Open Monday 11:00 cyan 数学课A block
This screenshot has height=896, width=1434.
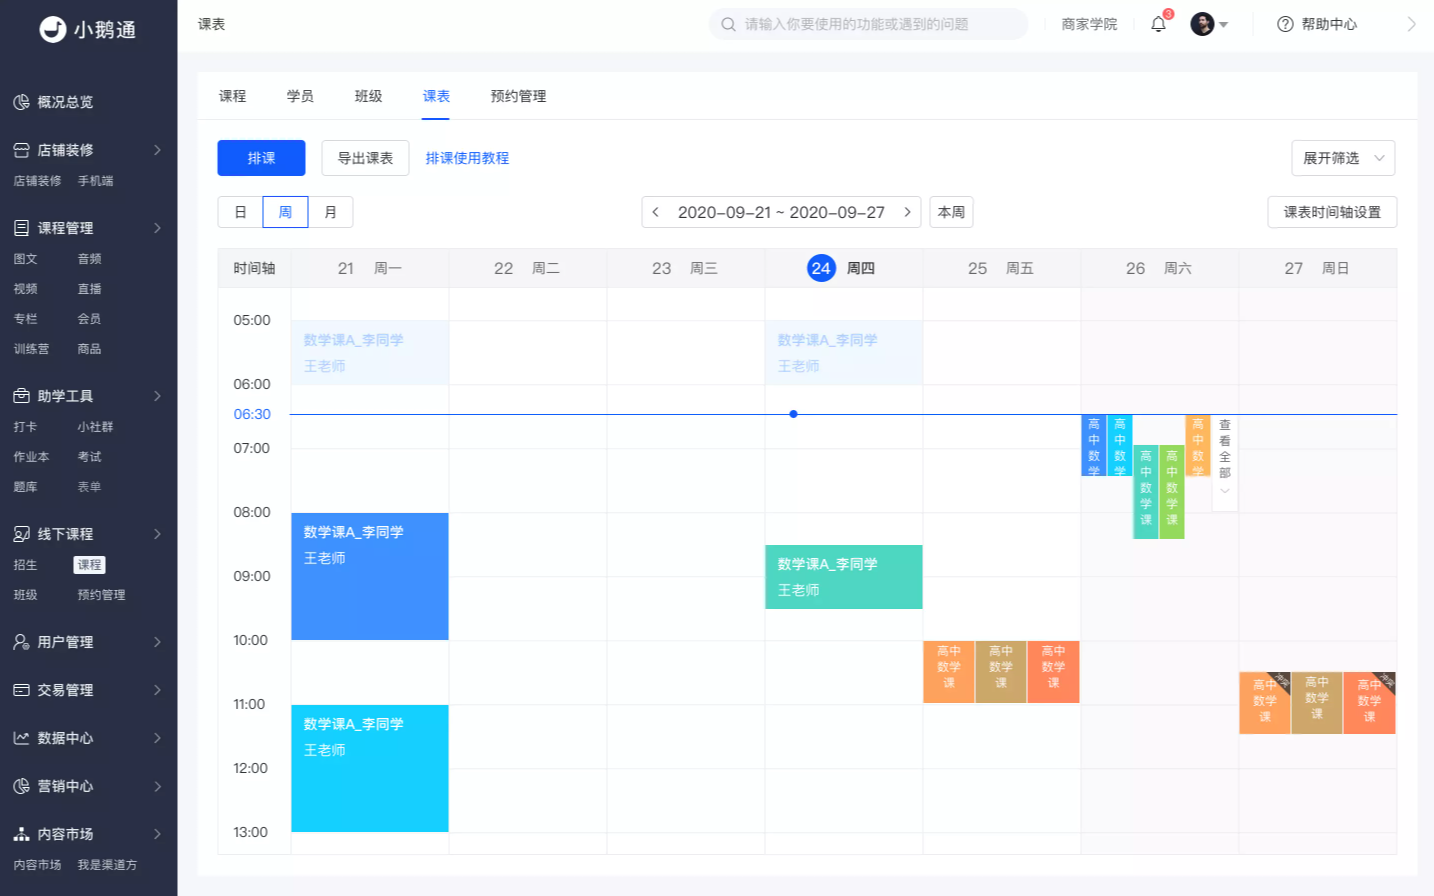[x=370, y=768]
